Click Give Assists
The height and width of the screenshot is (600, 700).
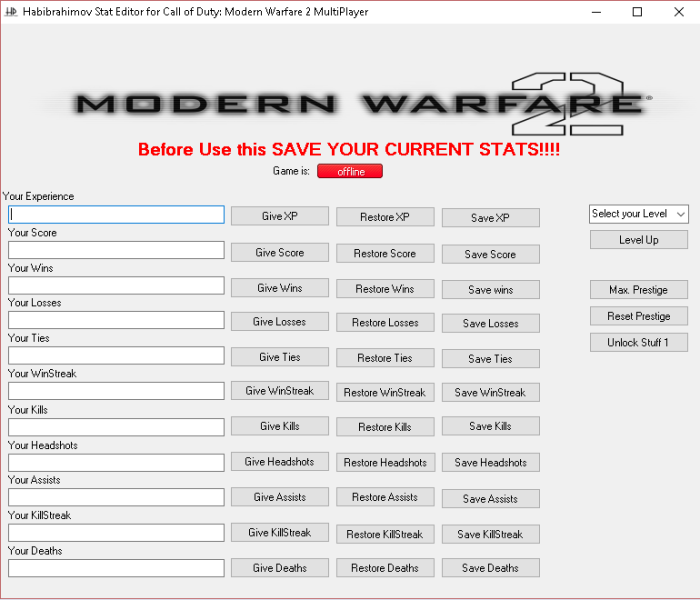280,497
